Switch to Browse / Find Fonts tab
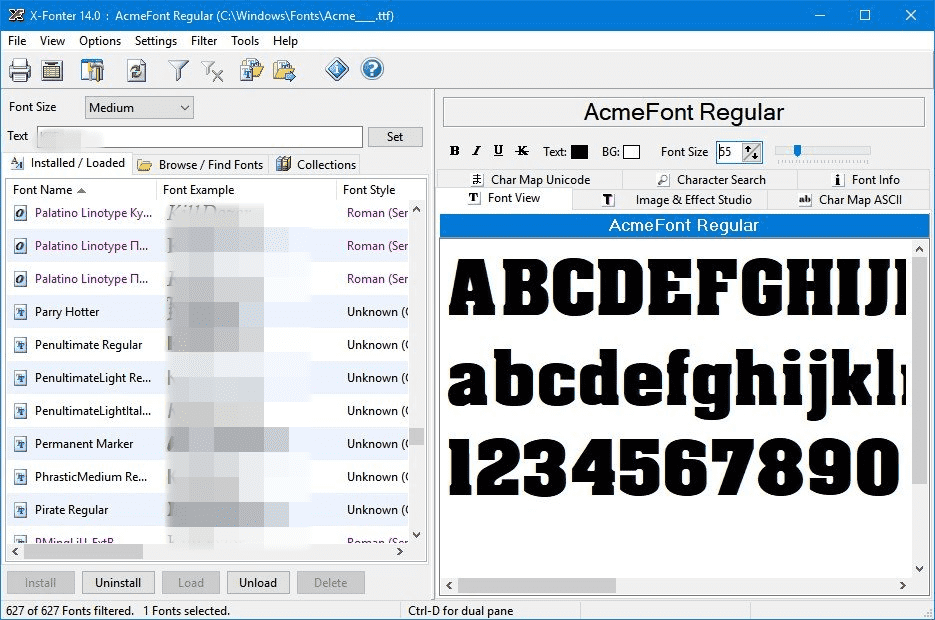 (200, 165)
